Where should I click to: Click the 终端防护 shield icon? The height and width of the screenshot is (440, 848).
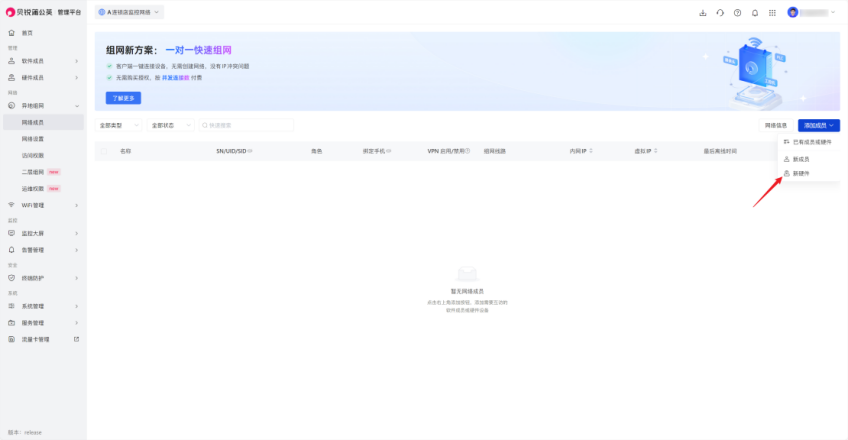click(11, 278)
